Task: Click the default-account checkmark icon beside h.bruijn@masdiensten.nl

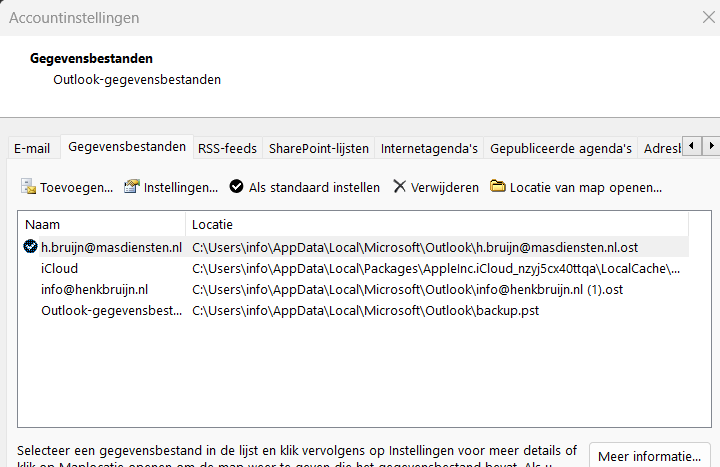Action: coord(30,247)
